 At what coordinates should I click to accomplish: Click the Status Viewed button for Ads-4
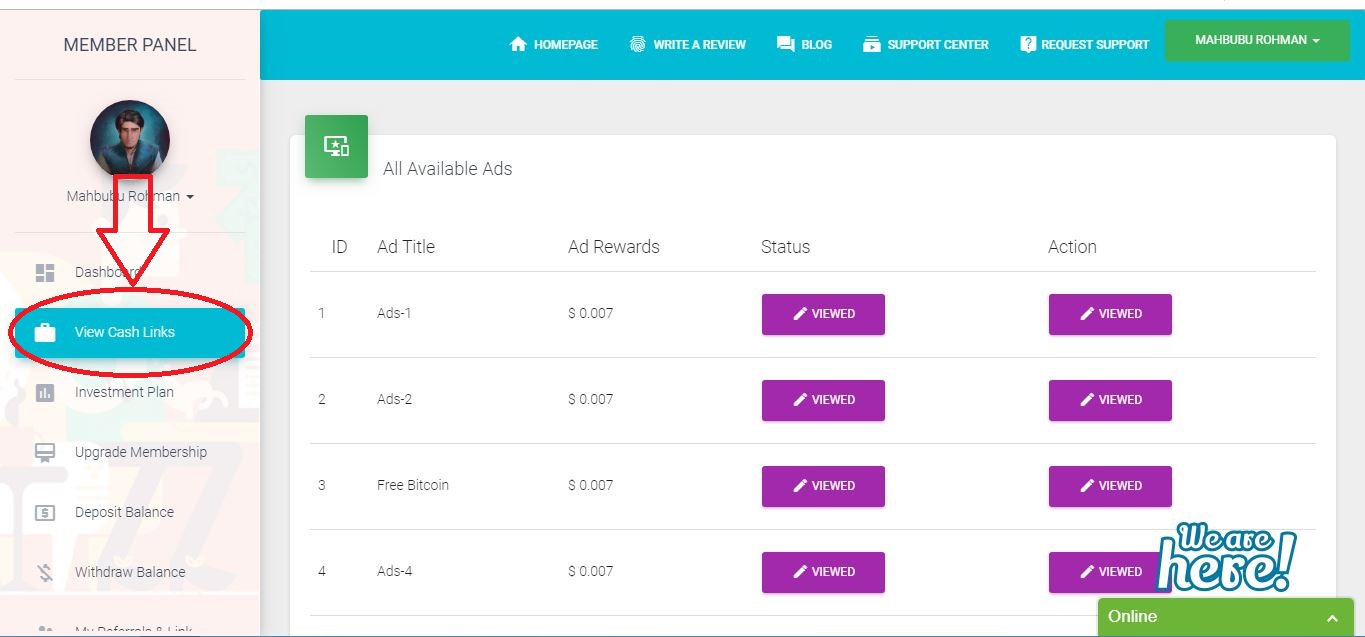823,572
